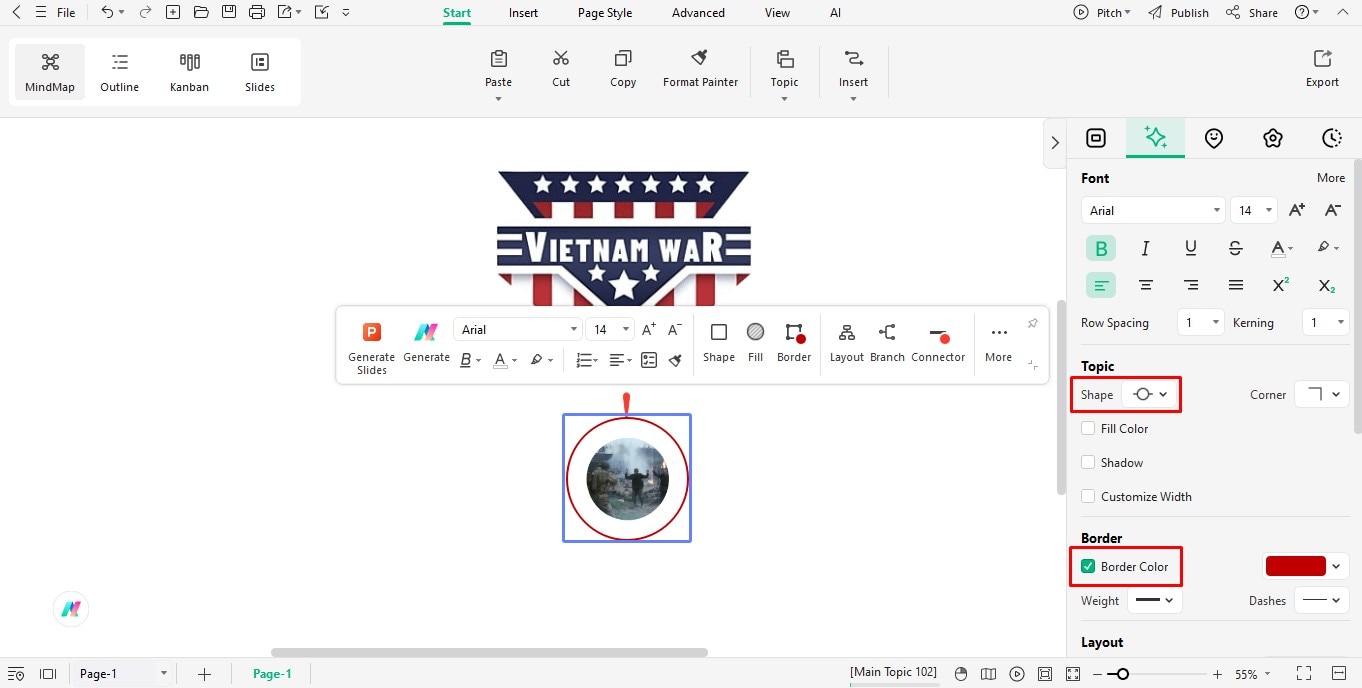This screenshot has height=688, width=1362.
Task: Click the Publish button
Action: pyautogui.click(x=1179, y=13)
